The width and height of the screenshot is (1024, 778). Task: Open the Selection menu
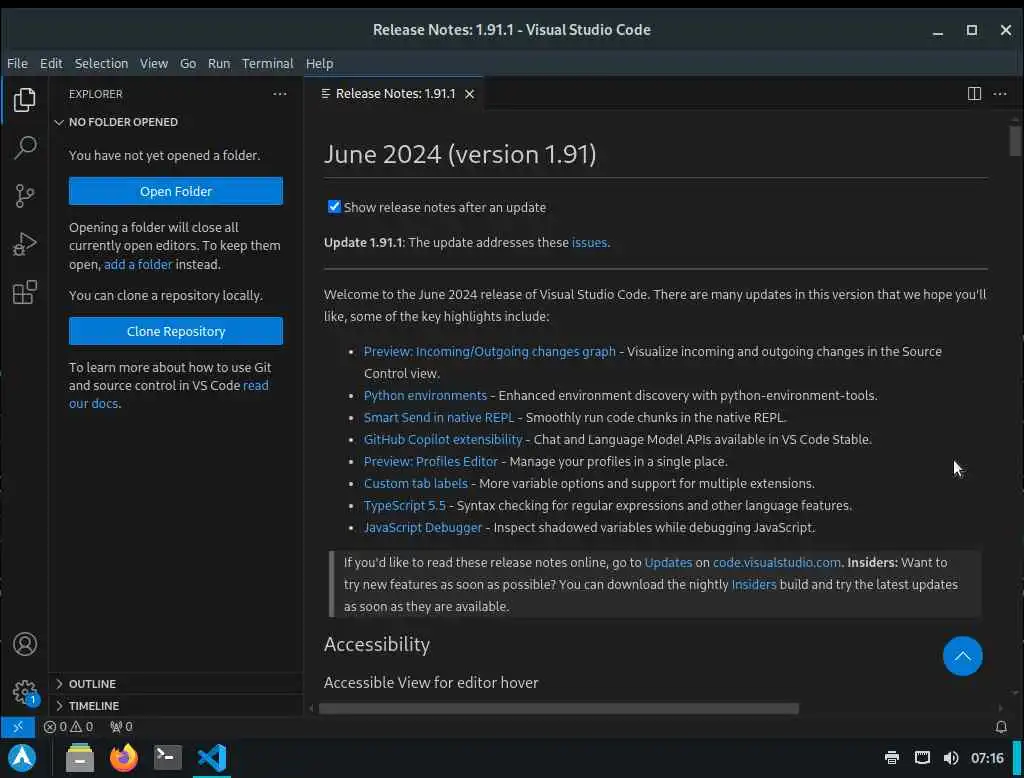101,63
